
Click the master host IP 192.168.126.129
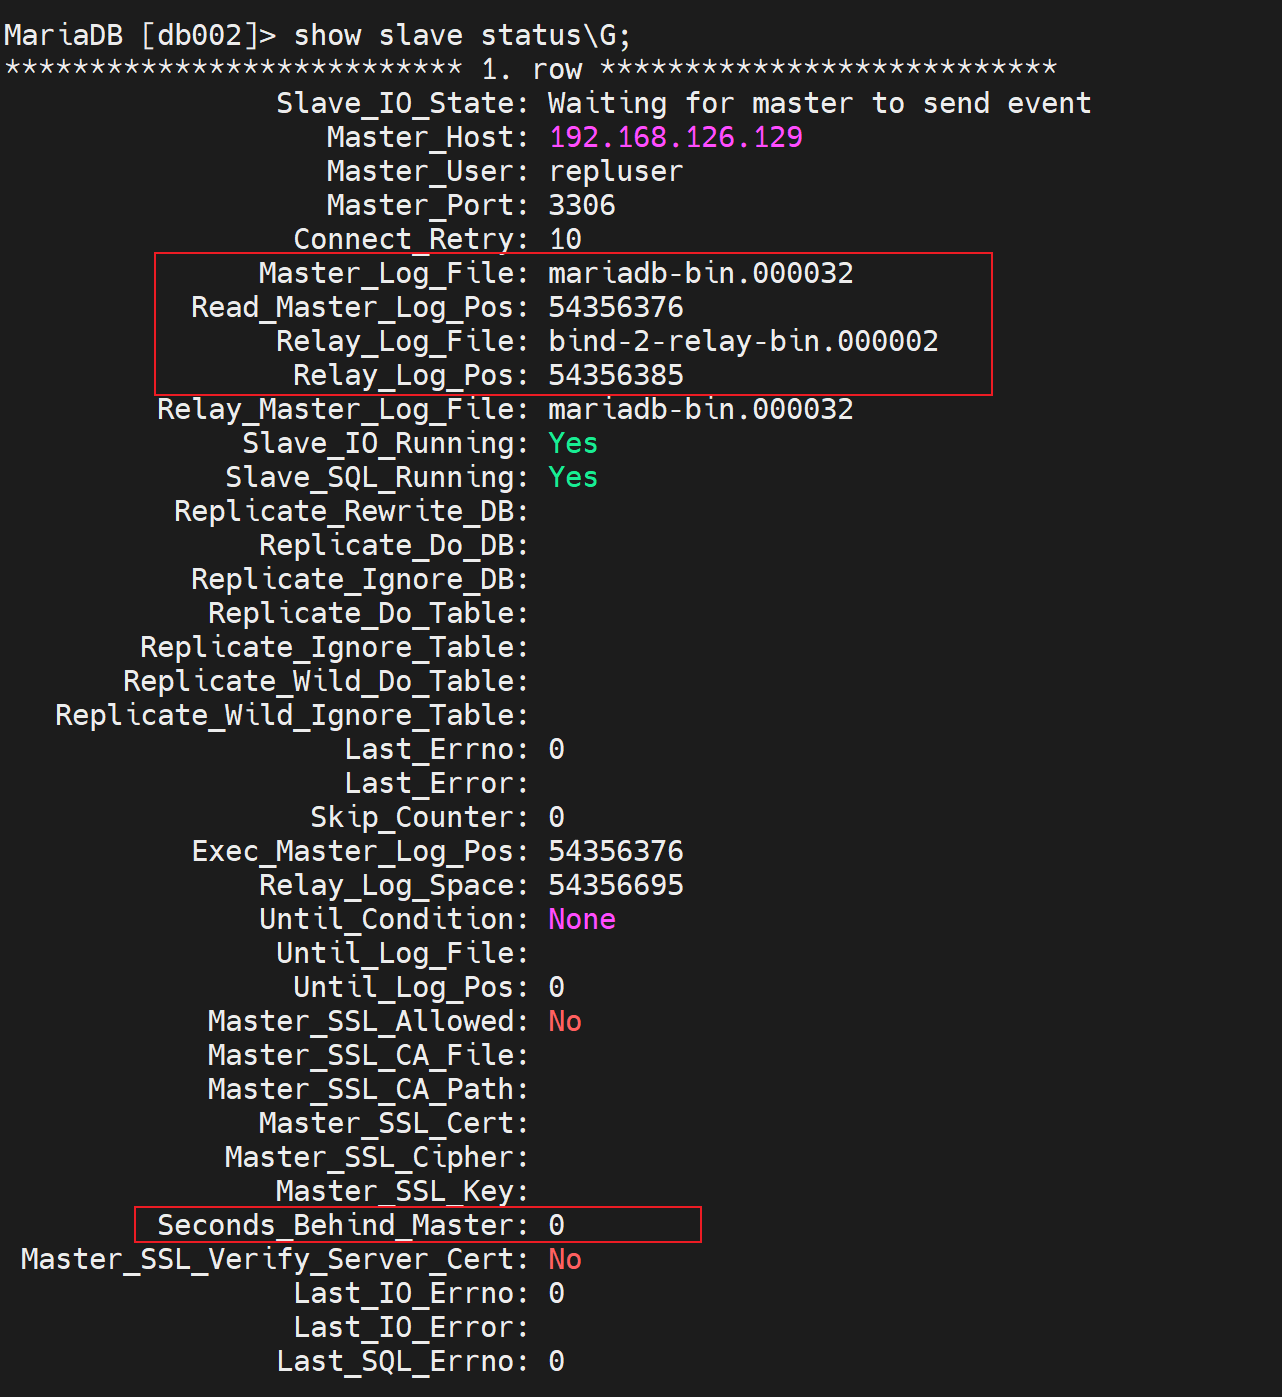coord(675,137)
